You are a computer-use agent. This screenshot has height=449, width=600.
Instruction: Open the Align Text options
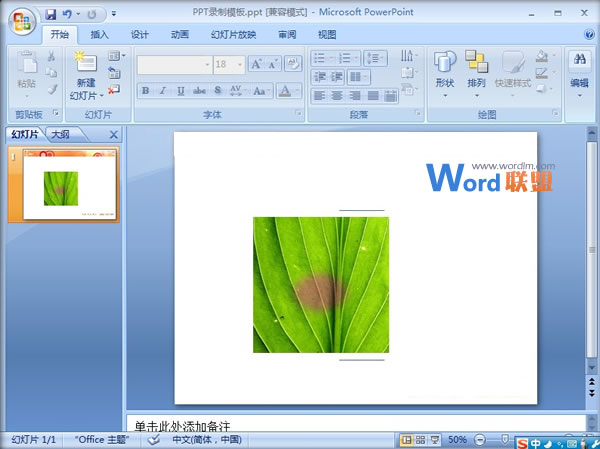coord(409,72)
